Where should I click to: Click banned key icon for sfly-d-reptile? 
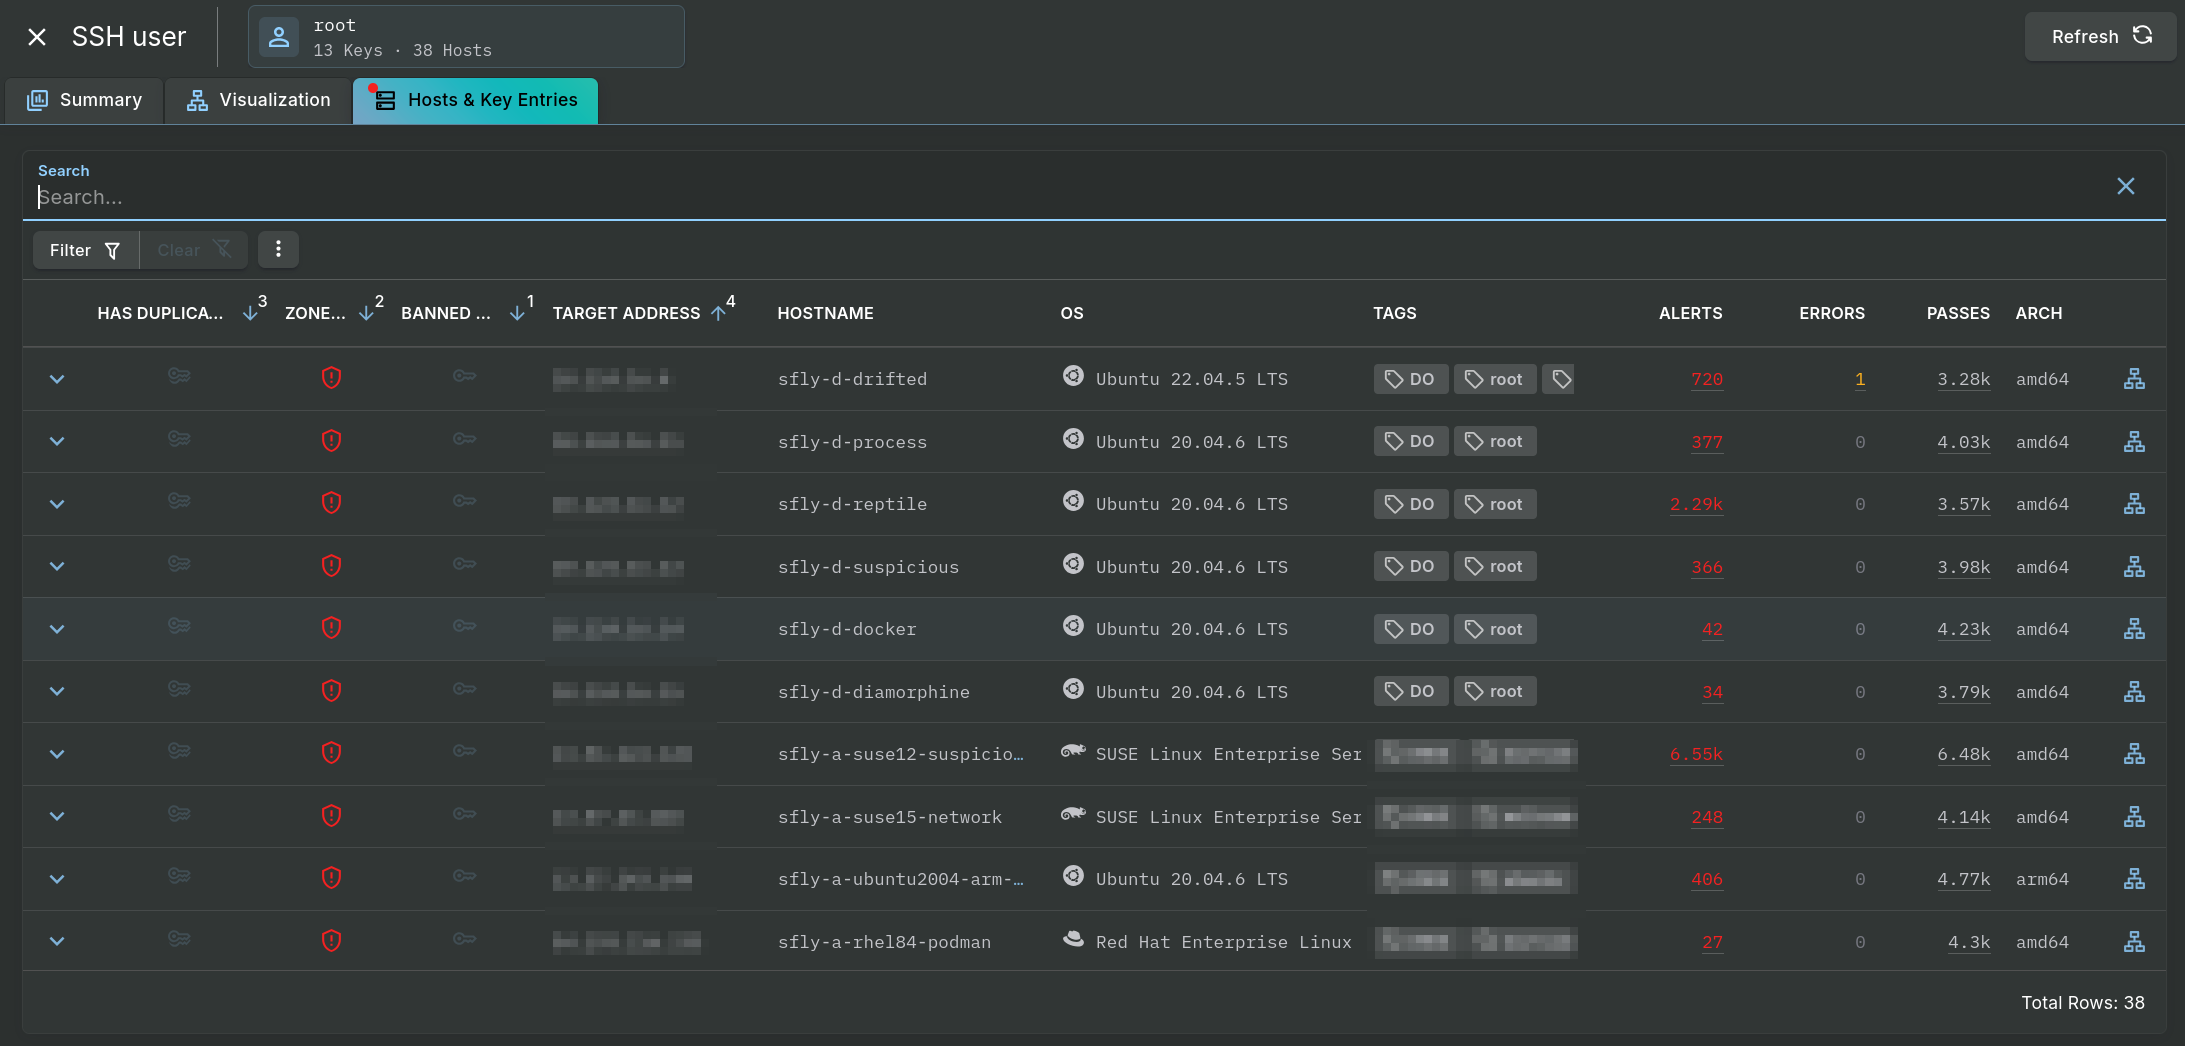464,501
